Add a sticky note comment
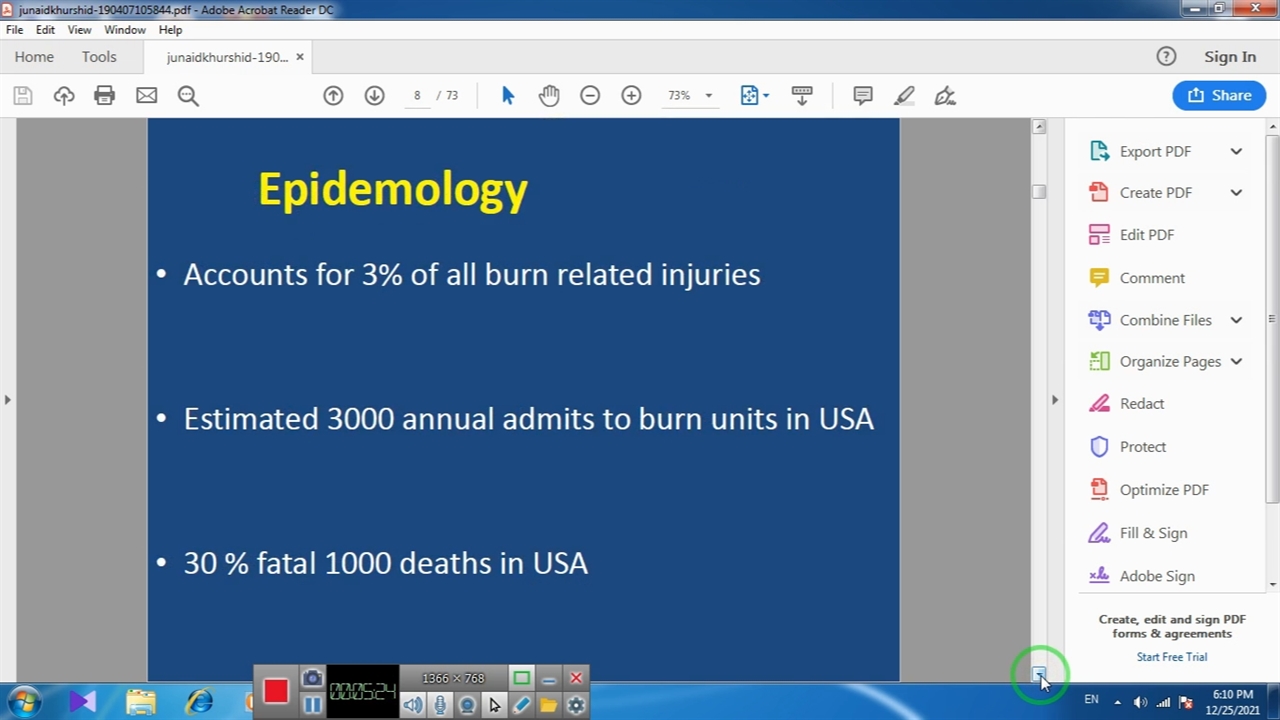The height and width of the screenshot is (720, 1280). (862, 96)
